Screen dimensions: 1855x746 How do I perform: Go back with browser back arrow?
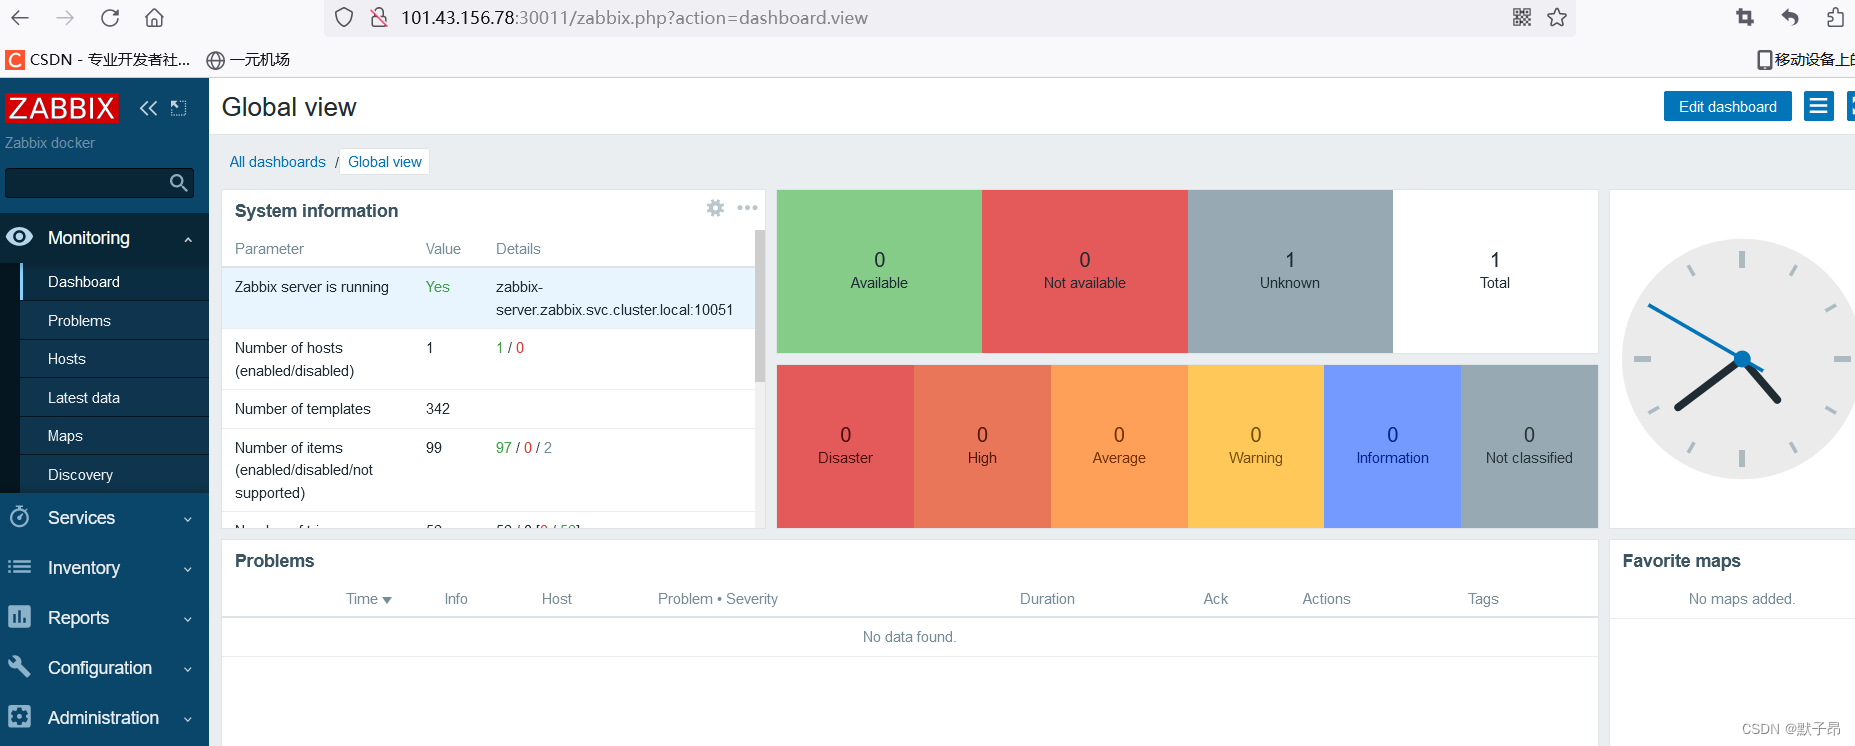click(x=20, y=17)
